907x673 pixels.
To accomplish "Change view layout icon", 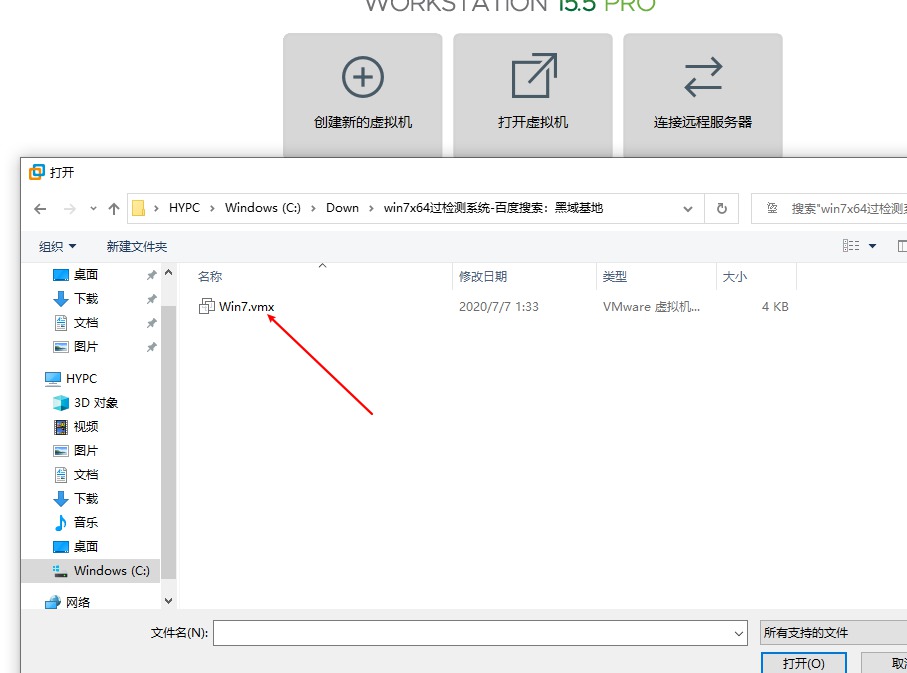I will coord(851,246).
